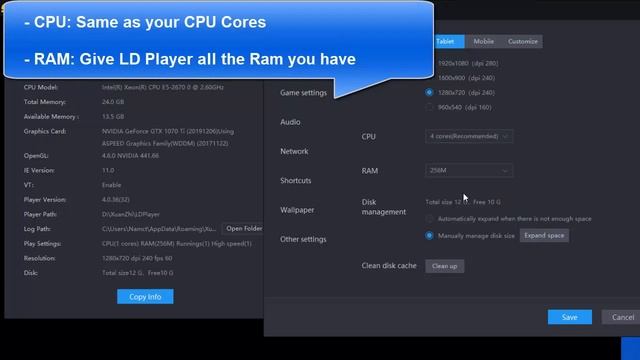Viewport: 640px width, 360px height.
Task: Click the Log Path value text
Action: 159,229
